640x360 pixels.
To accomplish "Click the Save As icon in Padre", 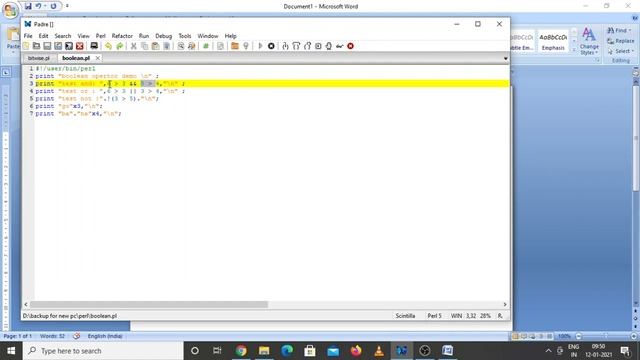I will [58, 46].
